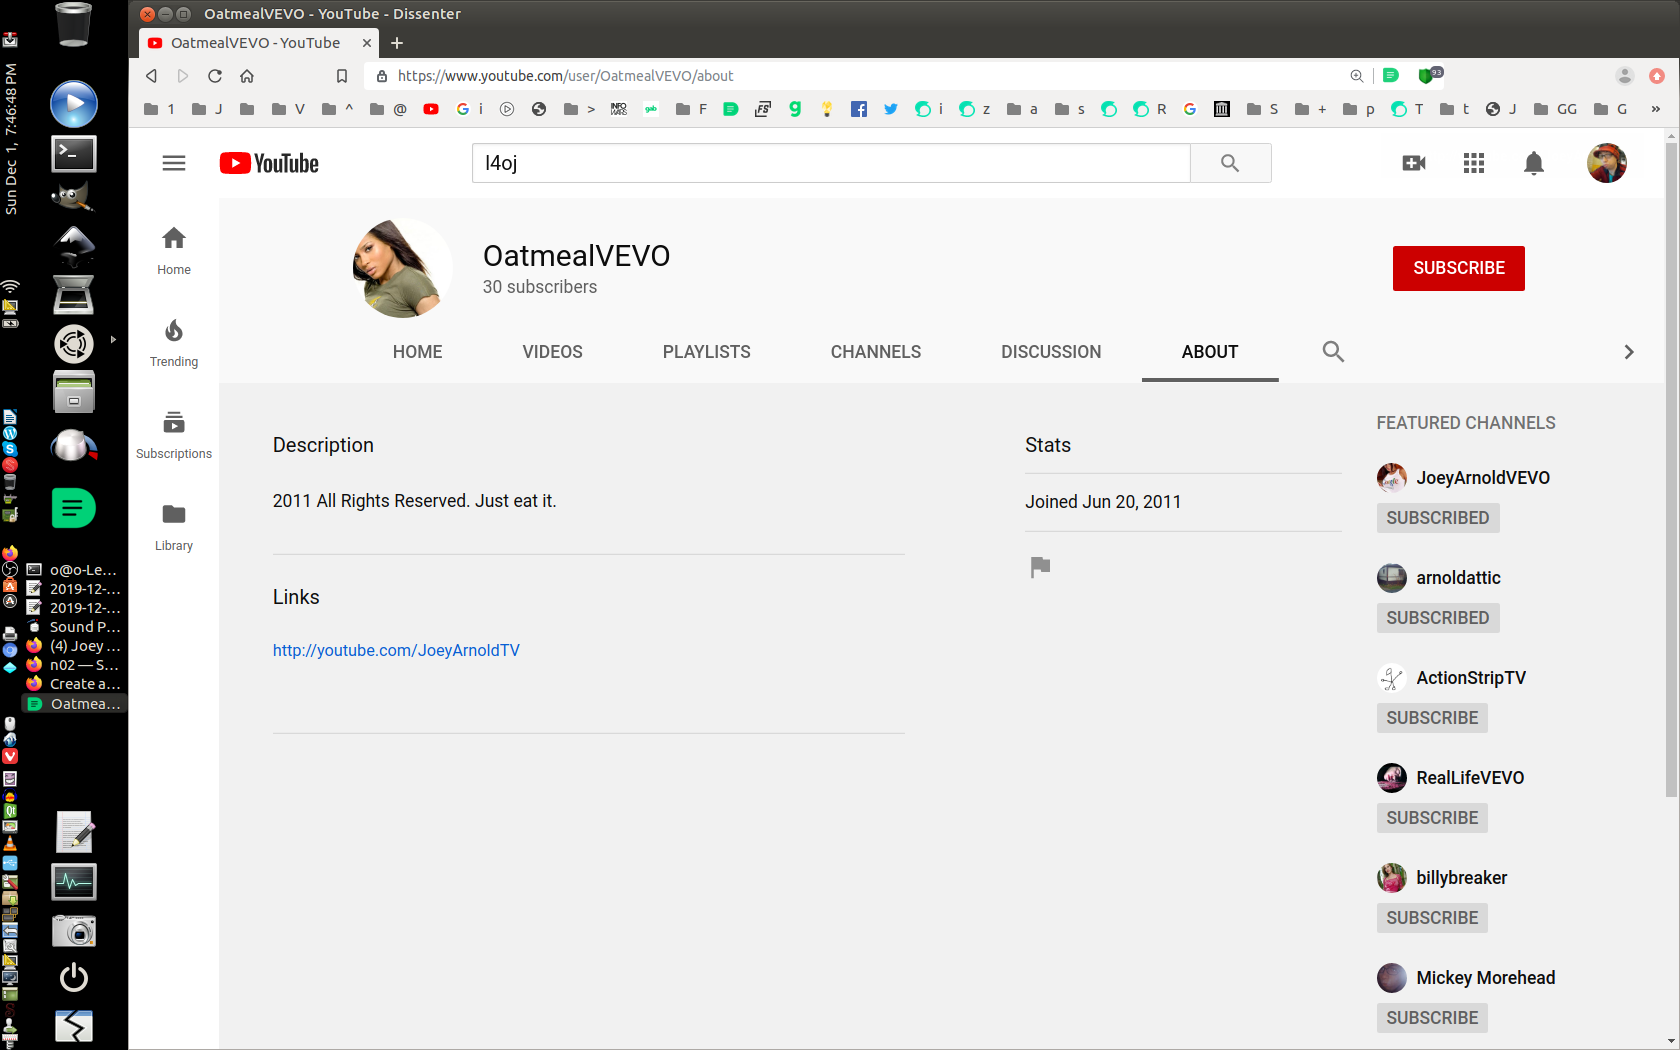1680x1050 pixels.
Task: Click the channel search magnifier icon
Action: [1333, 351]
